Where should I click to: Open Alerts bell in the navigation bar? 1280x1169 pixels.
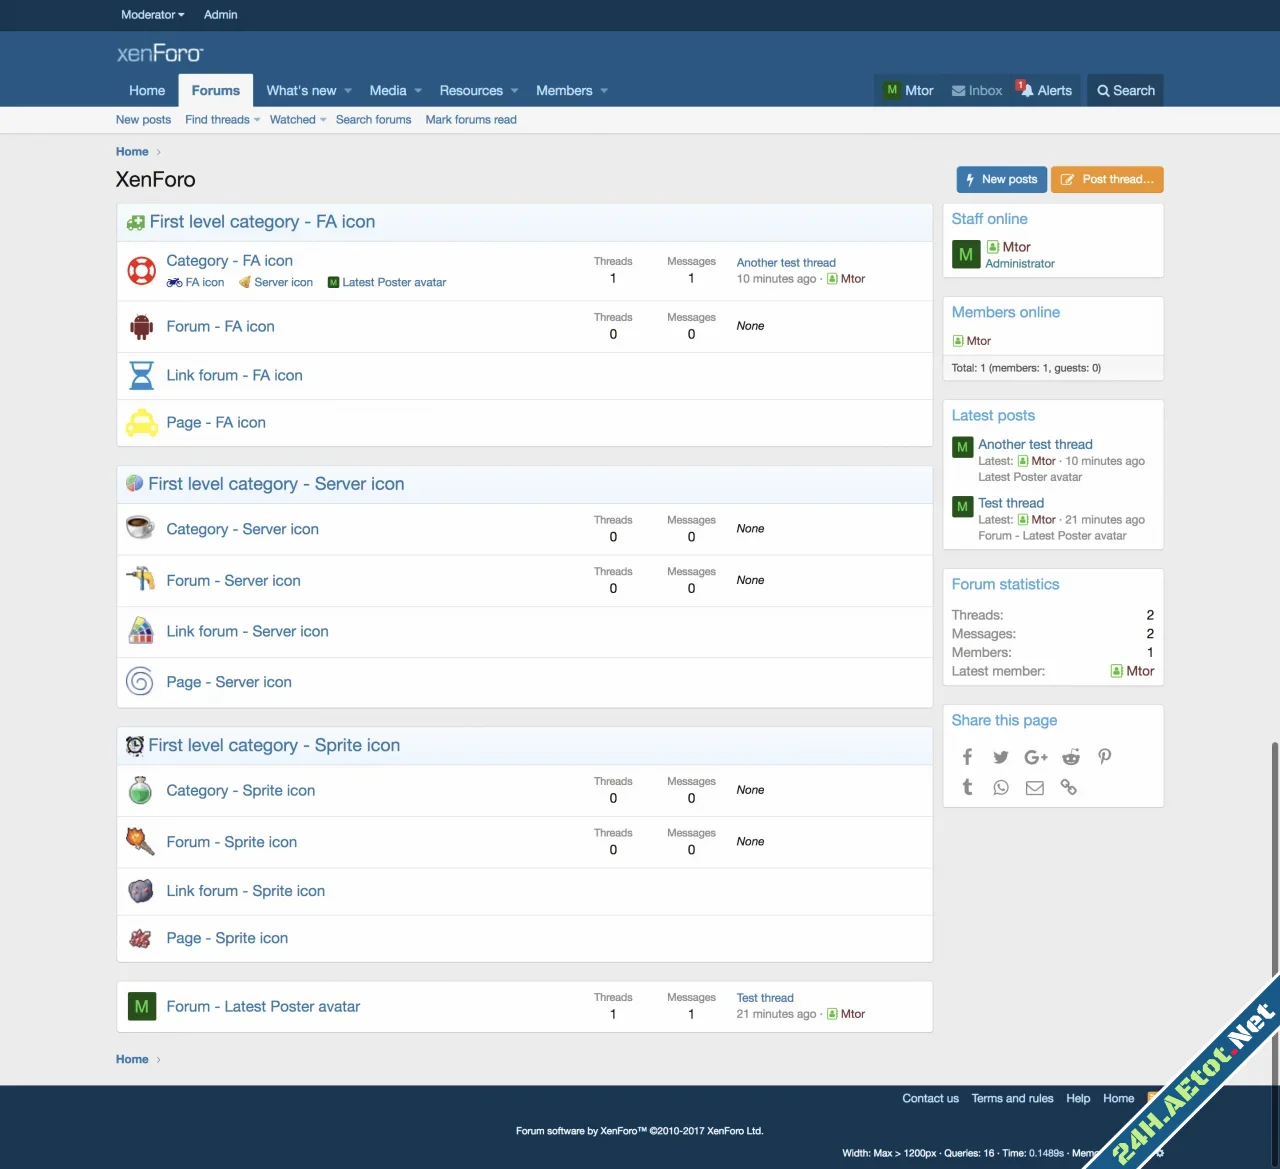tap(1045, 90)
